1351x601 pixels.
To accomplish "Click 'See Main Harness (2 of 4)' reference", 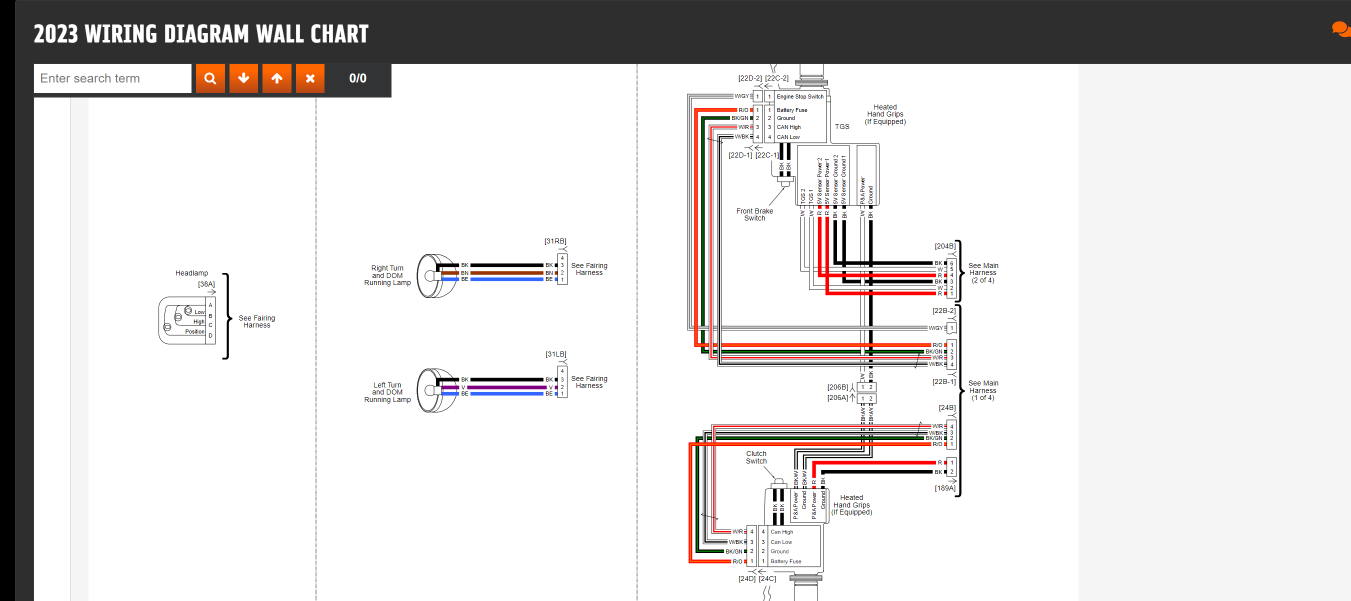I will point(983,272).
